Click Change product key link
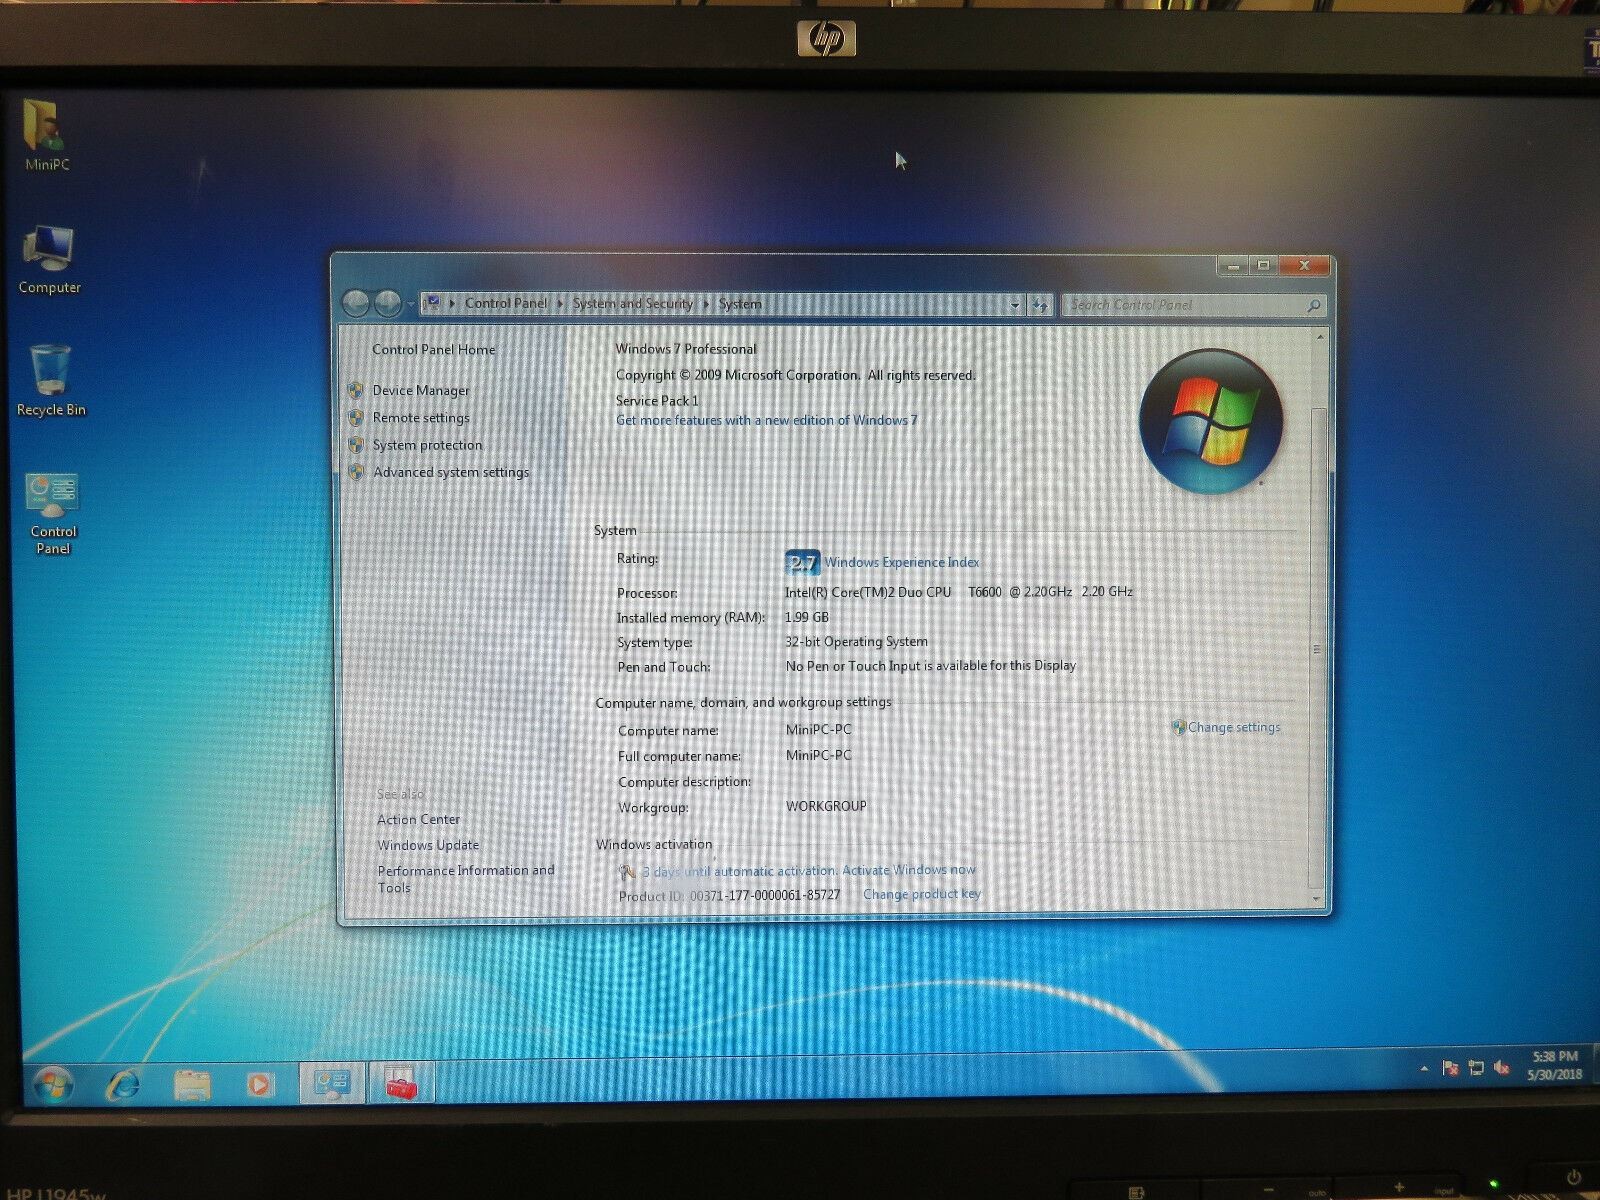This screenshot has height=1200, width=1600. [922, 894]
